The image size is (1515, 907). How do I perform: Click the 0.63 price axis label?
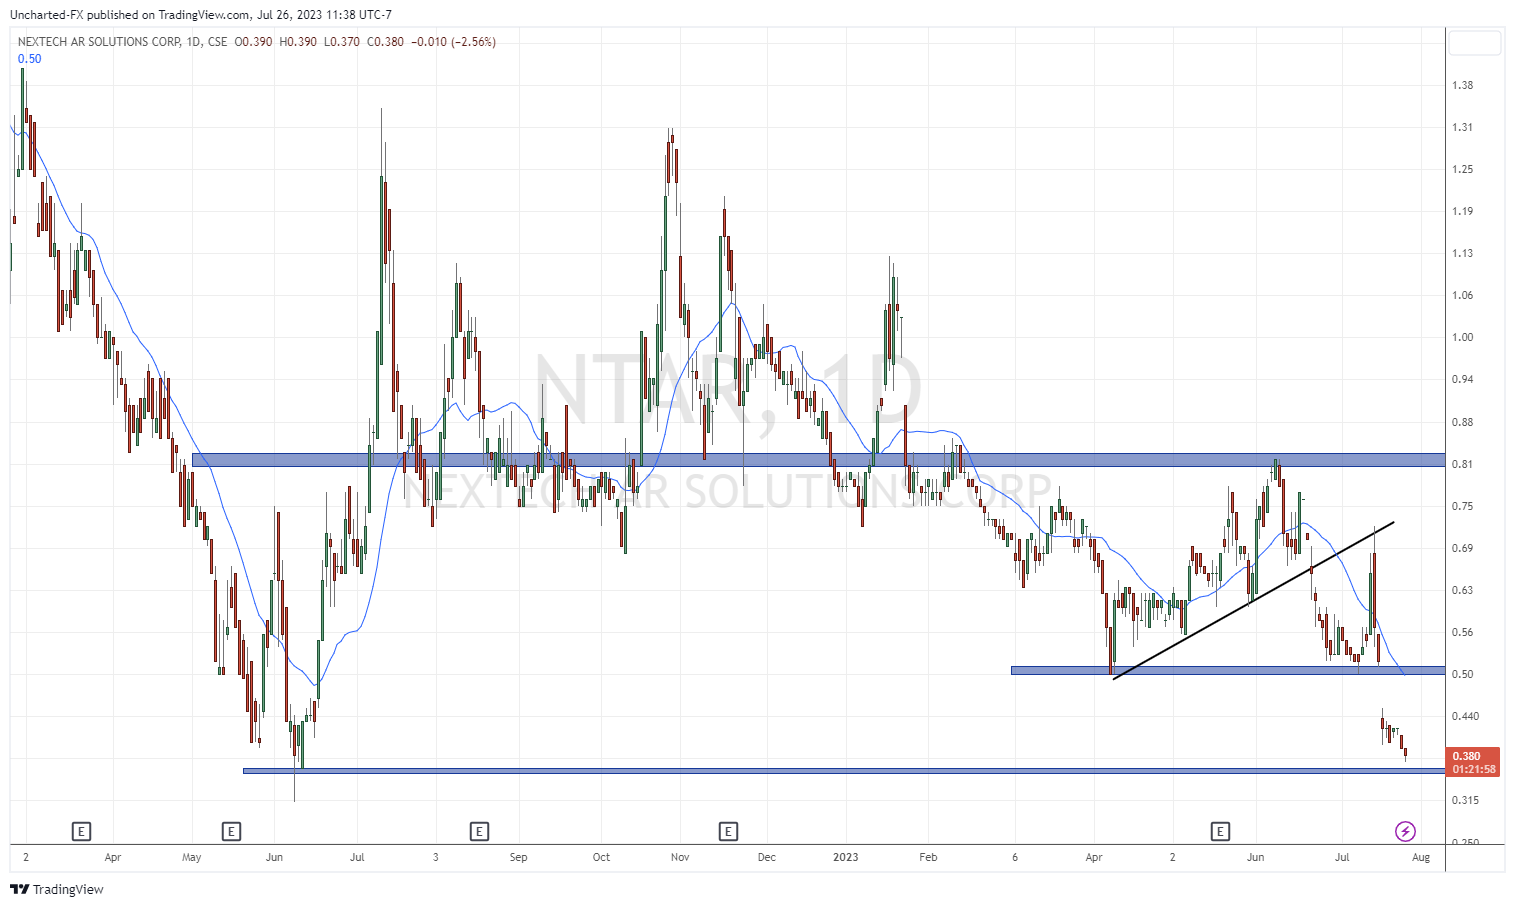click(x=1463, y=590)
